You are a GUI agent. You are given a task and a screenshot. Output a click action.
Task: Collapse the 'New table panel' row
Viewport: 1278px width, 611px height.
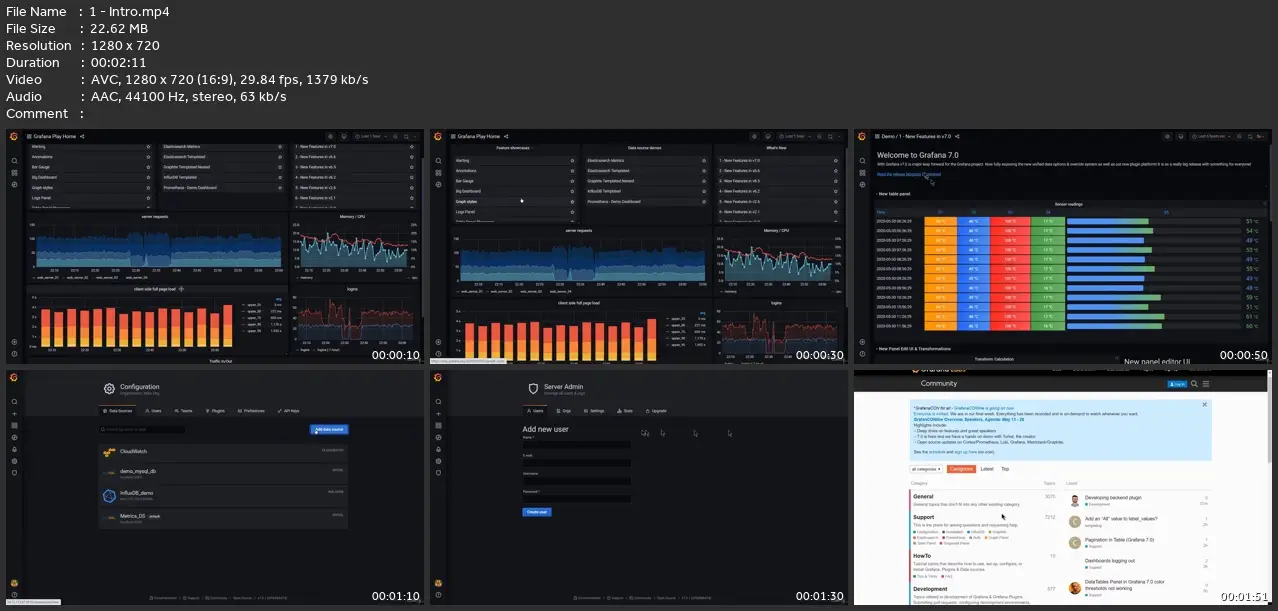(893, 193)
